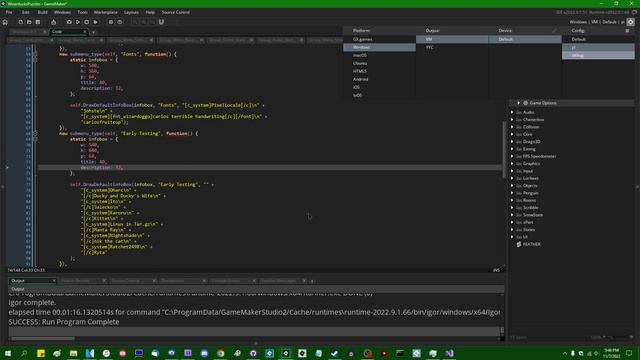Create a new project from the toolbar
This screenshot has height=360, width=640.
20,22
